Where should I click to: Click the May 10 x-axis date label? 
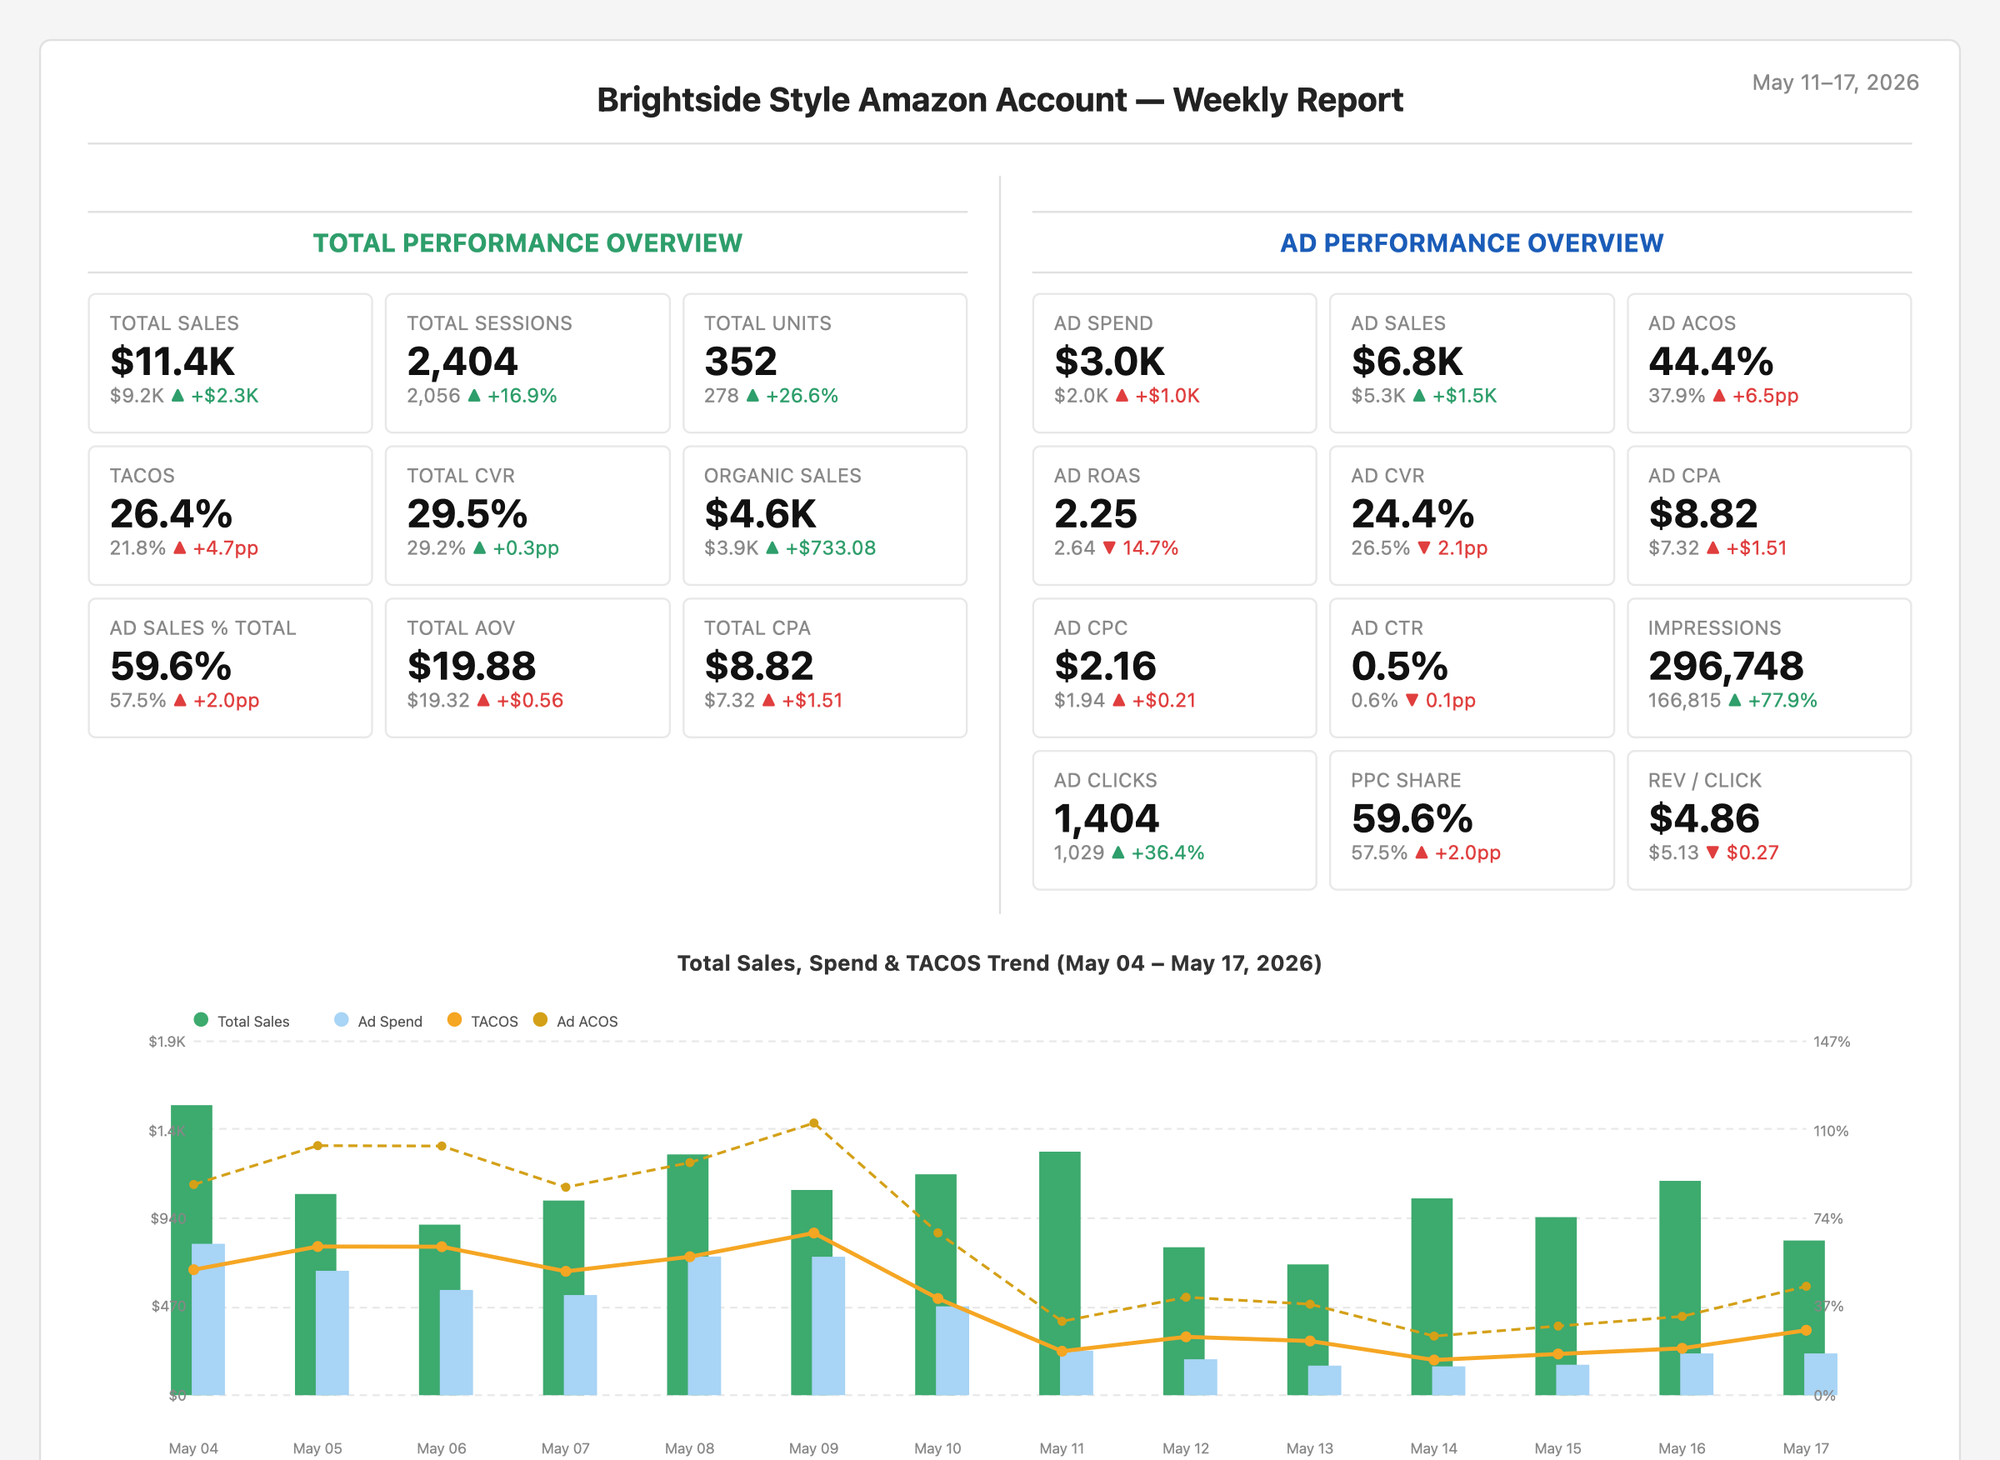point(937,1448)
